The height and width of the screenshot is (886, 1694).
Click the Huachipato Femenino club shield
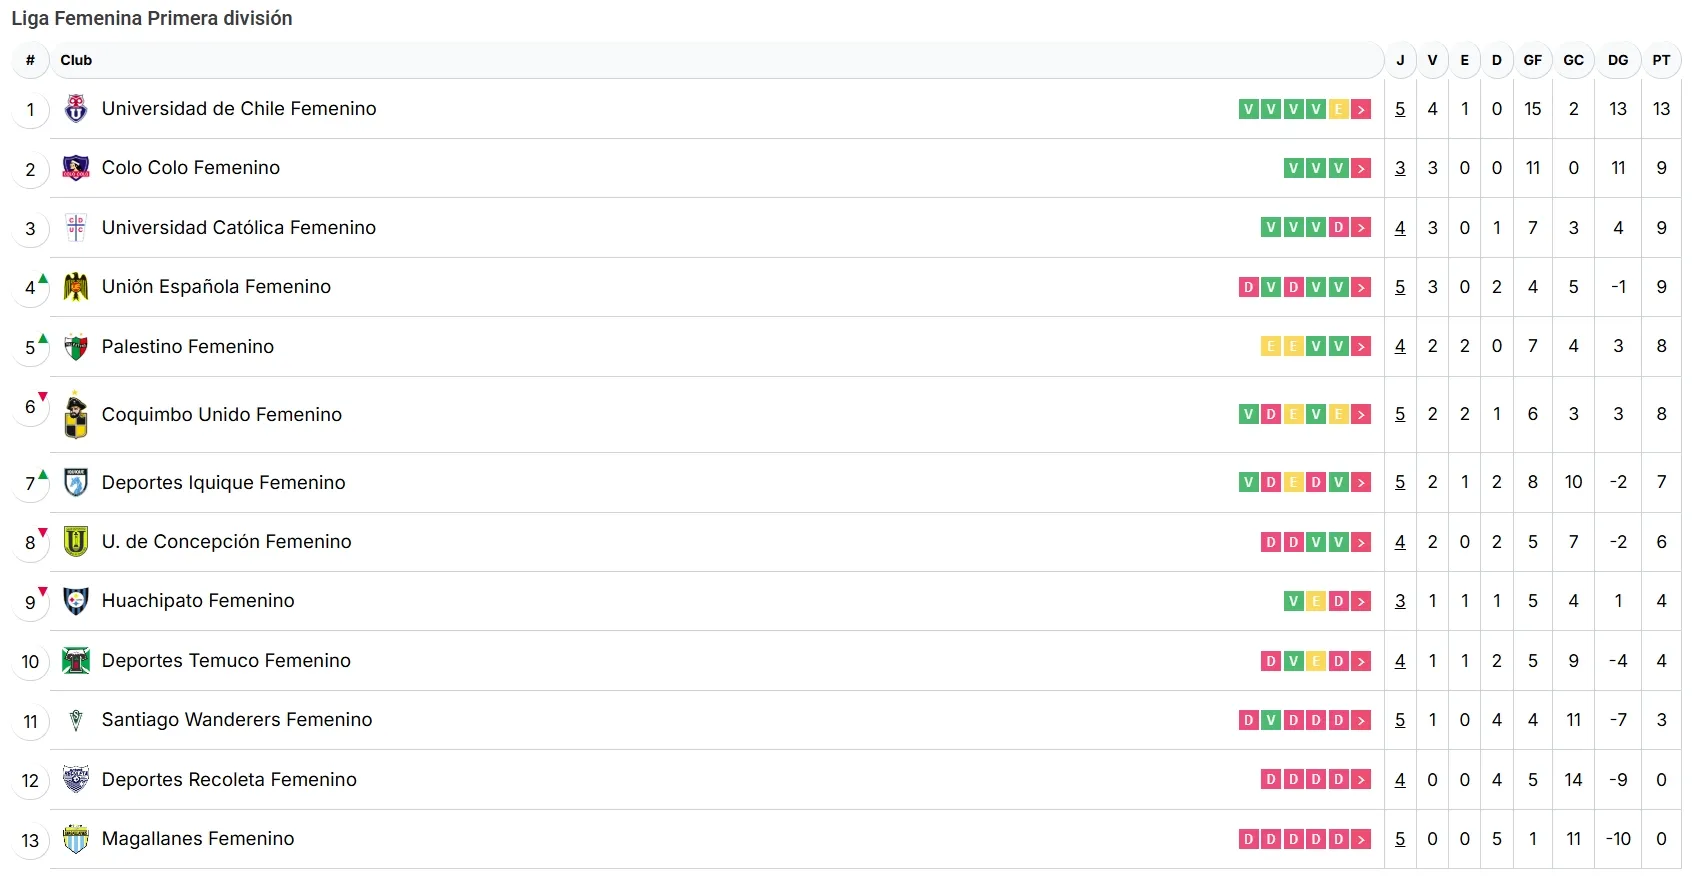[x=76, y=601]
